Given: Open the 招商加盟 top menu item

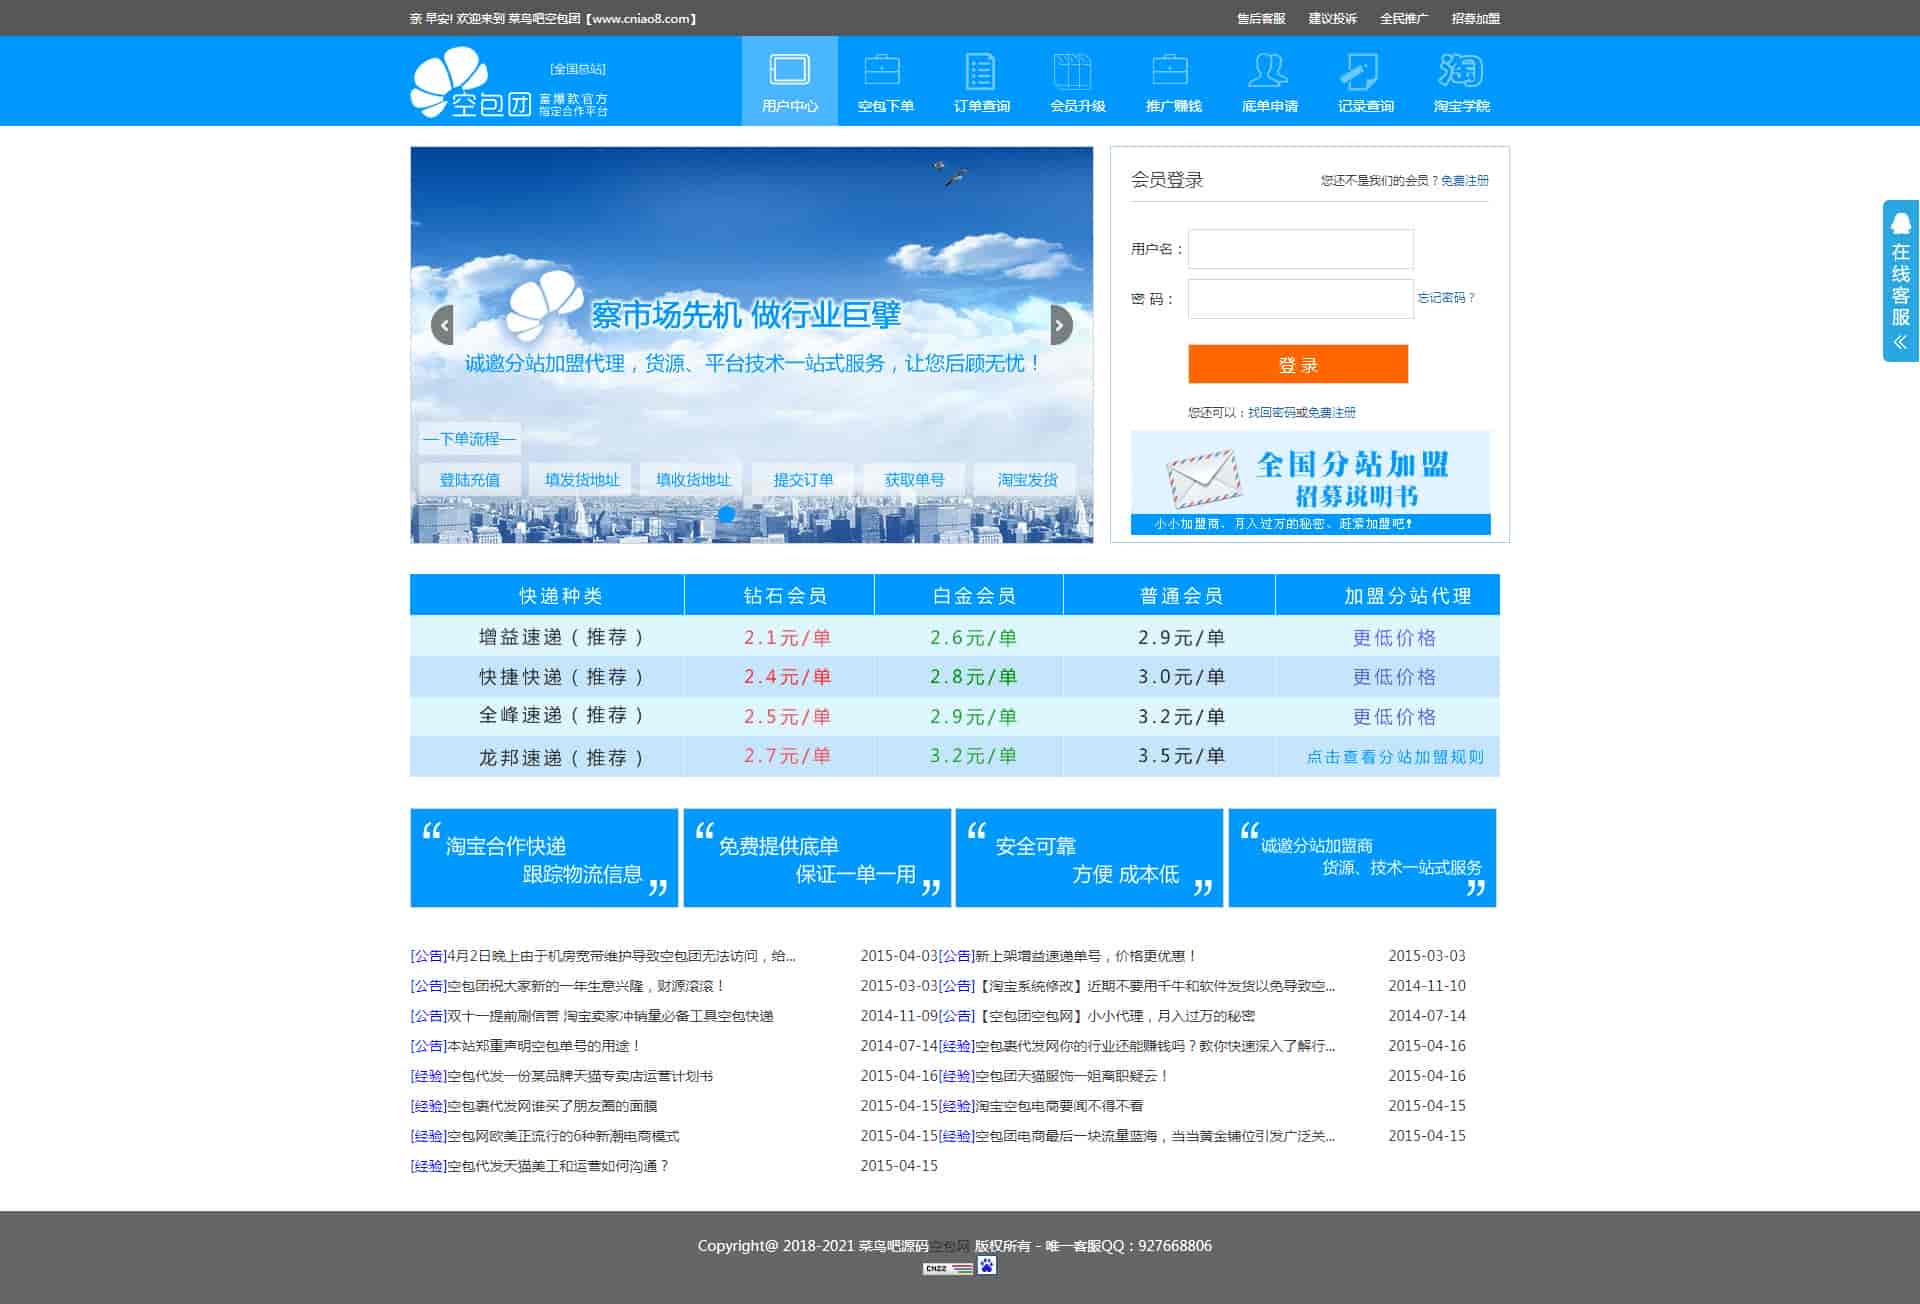Looking at the screenshot, I should pyautogui.click(x=1475, y=18).
